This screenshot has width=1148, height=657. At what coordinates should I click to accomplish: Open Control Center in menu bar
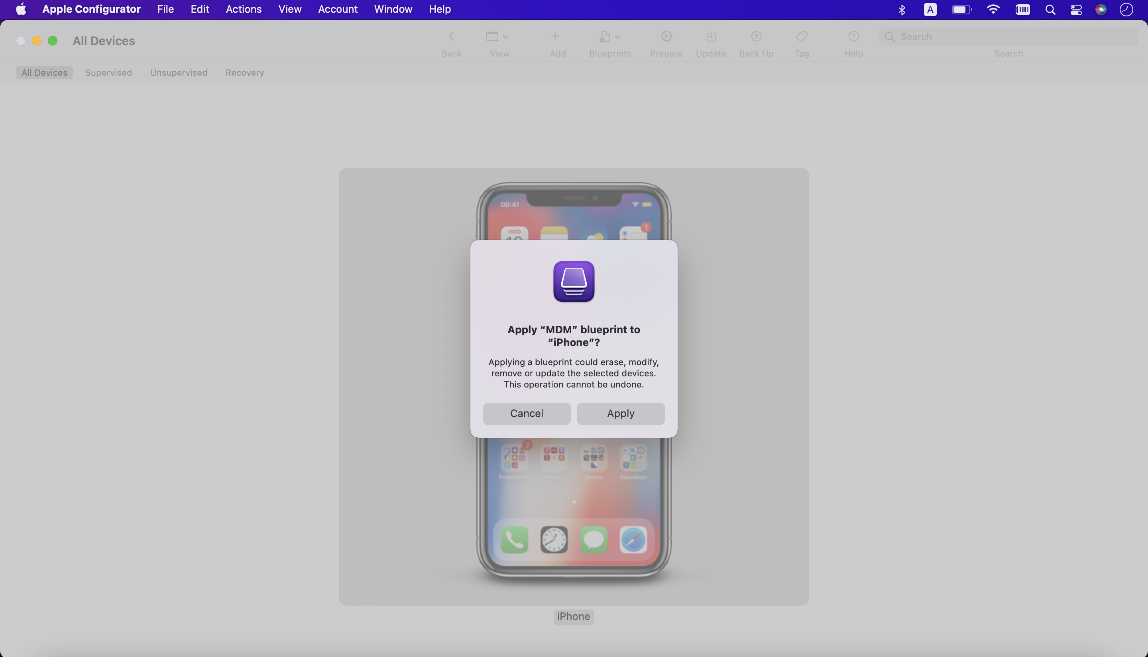[x=1076, y=10]
